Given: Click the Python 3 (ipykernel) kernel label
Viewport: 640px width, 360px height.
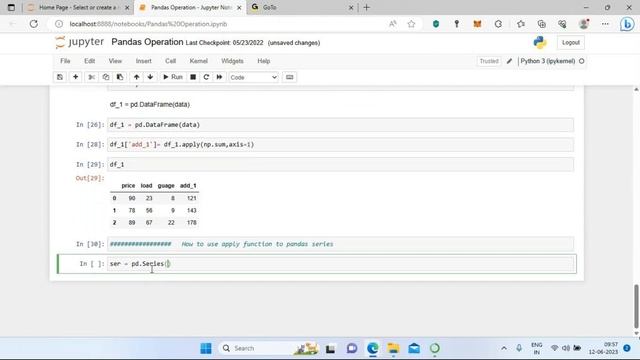Looking at the screenshot, I should (547, 61).
